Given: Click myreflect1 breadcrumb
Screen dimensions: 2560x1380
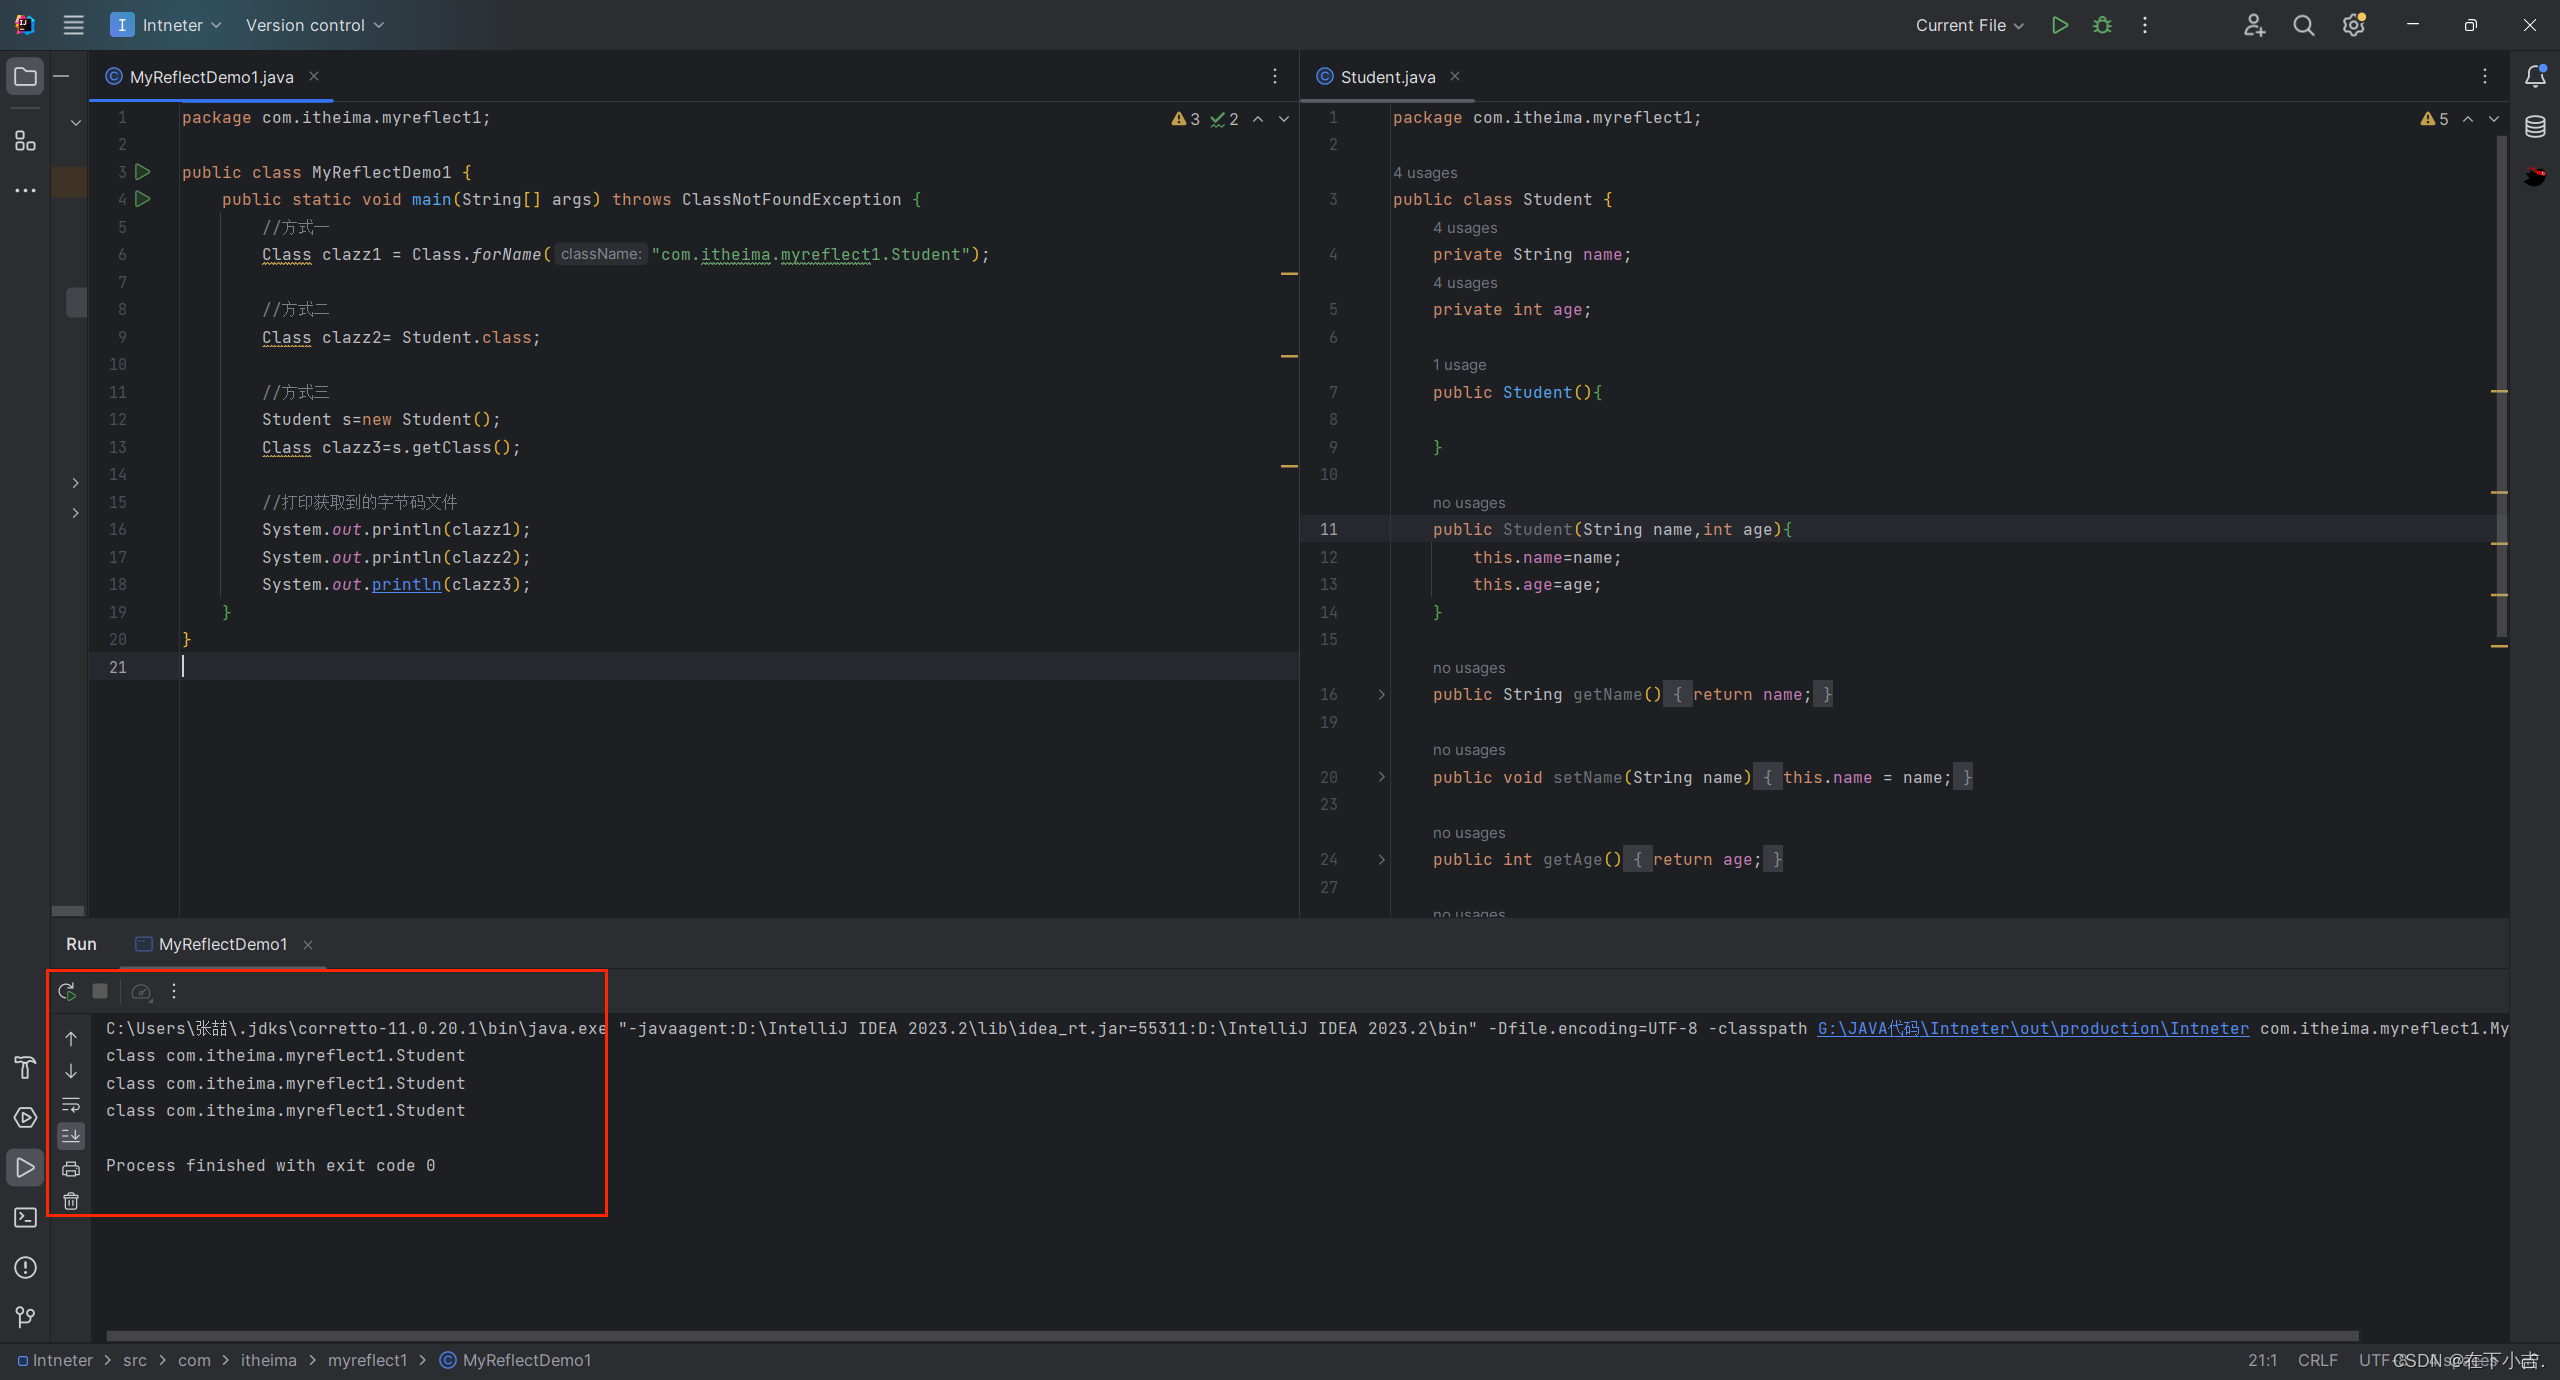Looking at the screenshot, I should (x=367, y=1360).
